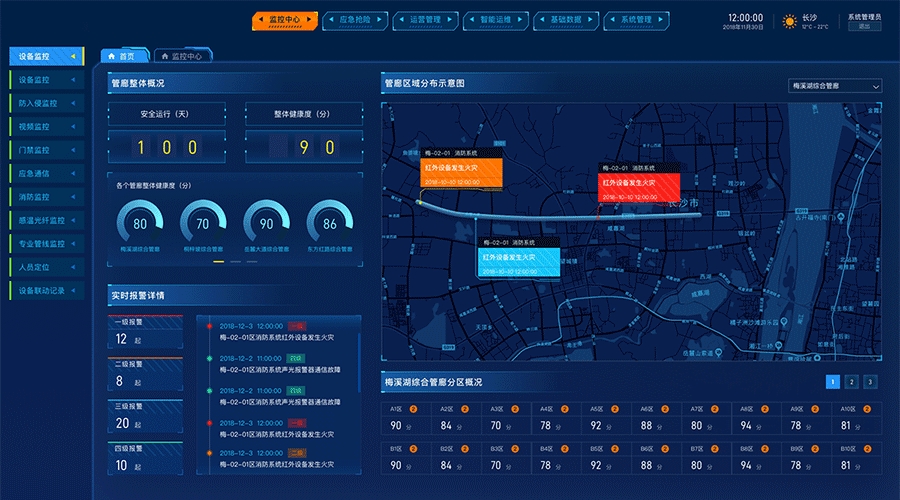Click the home icon on the 监控中心 tab
The image size is (900, 500).
coord(165,56)
